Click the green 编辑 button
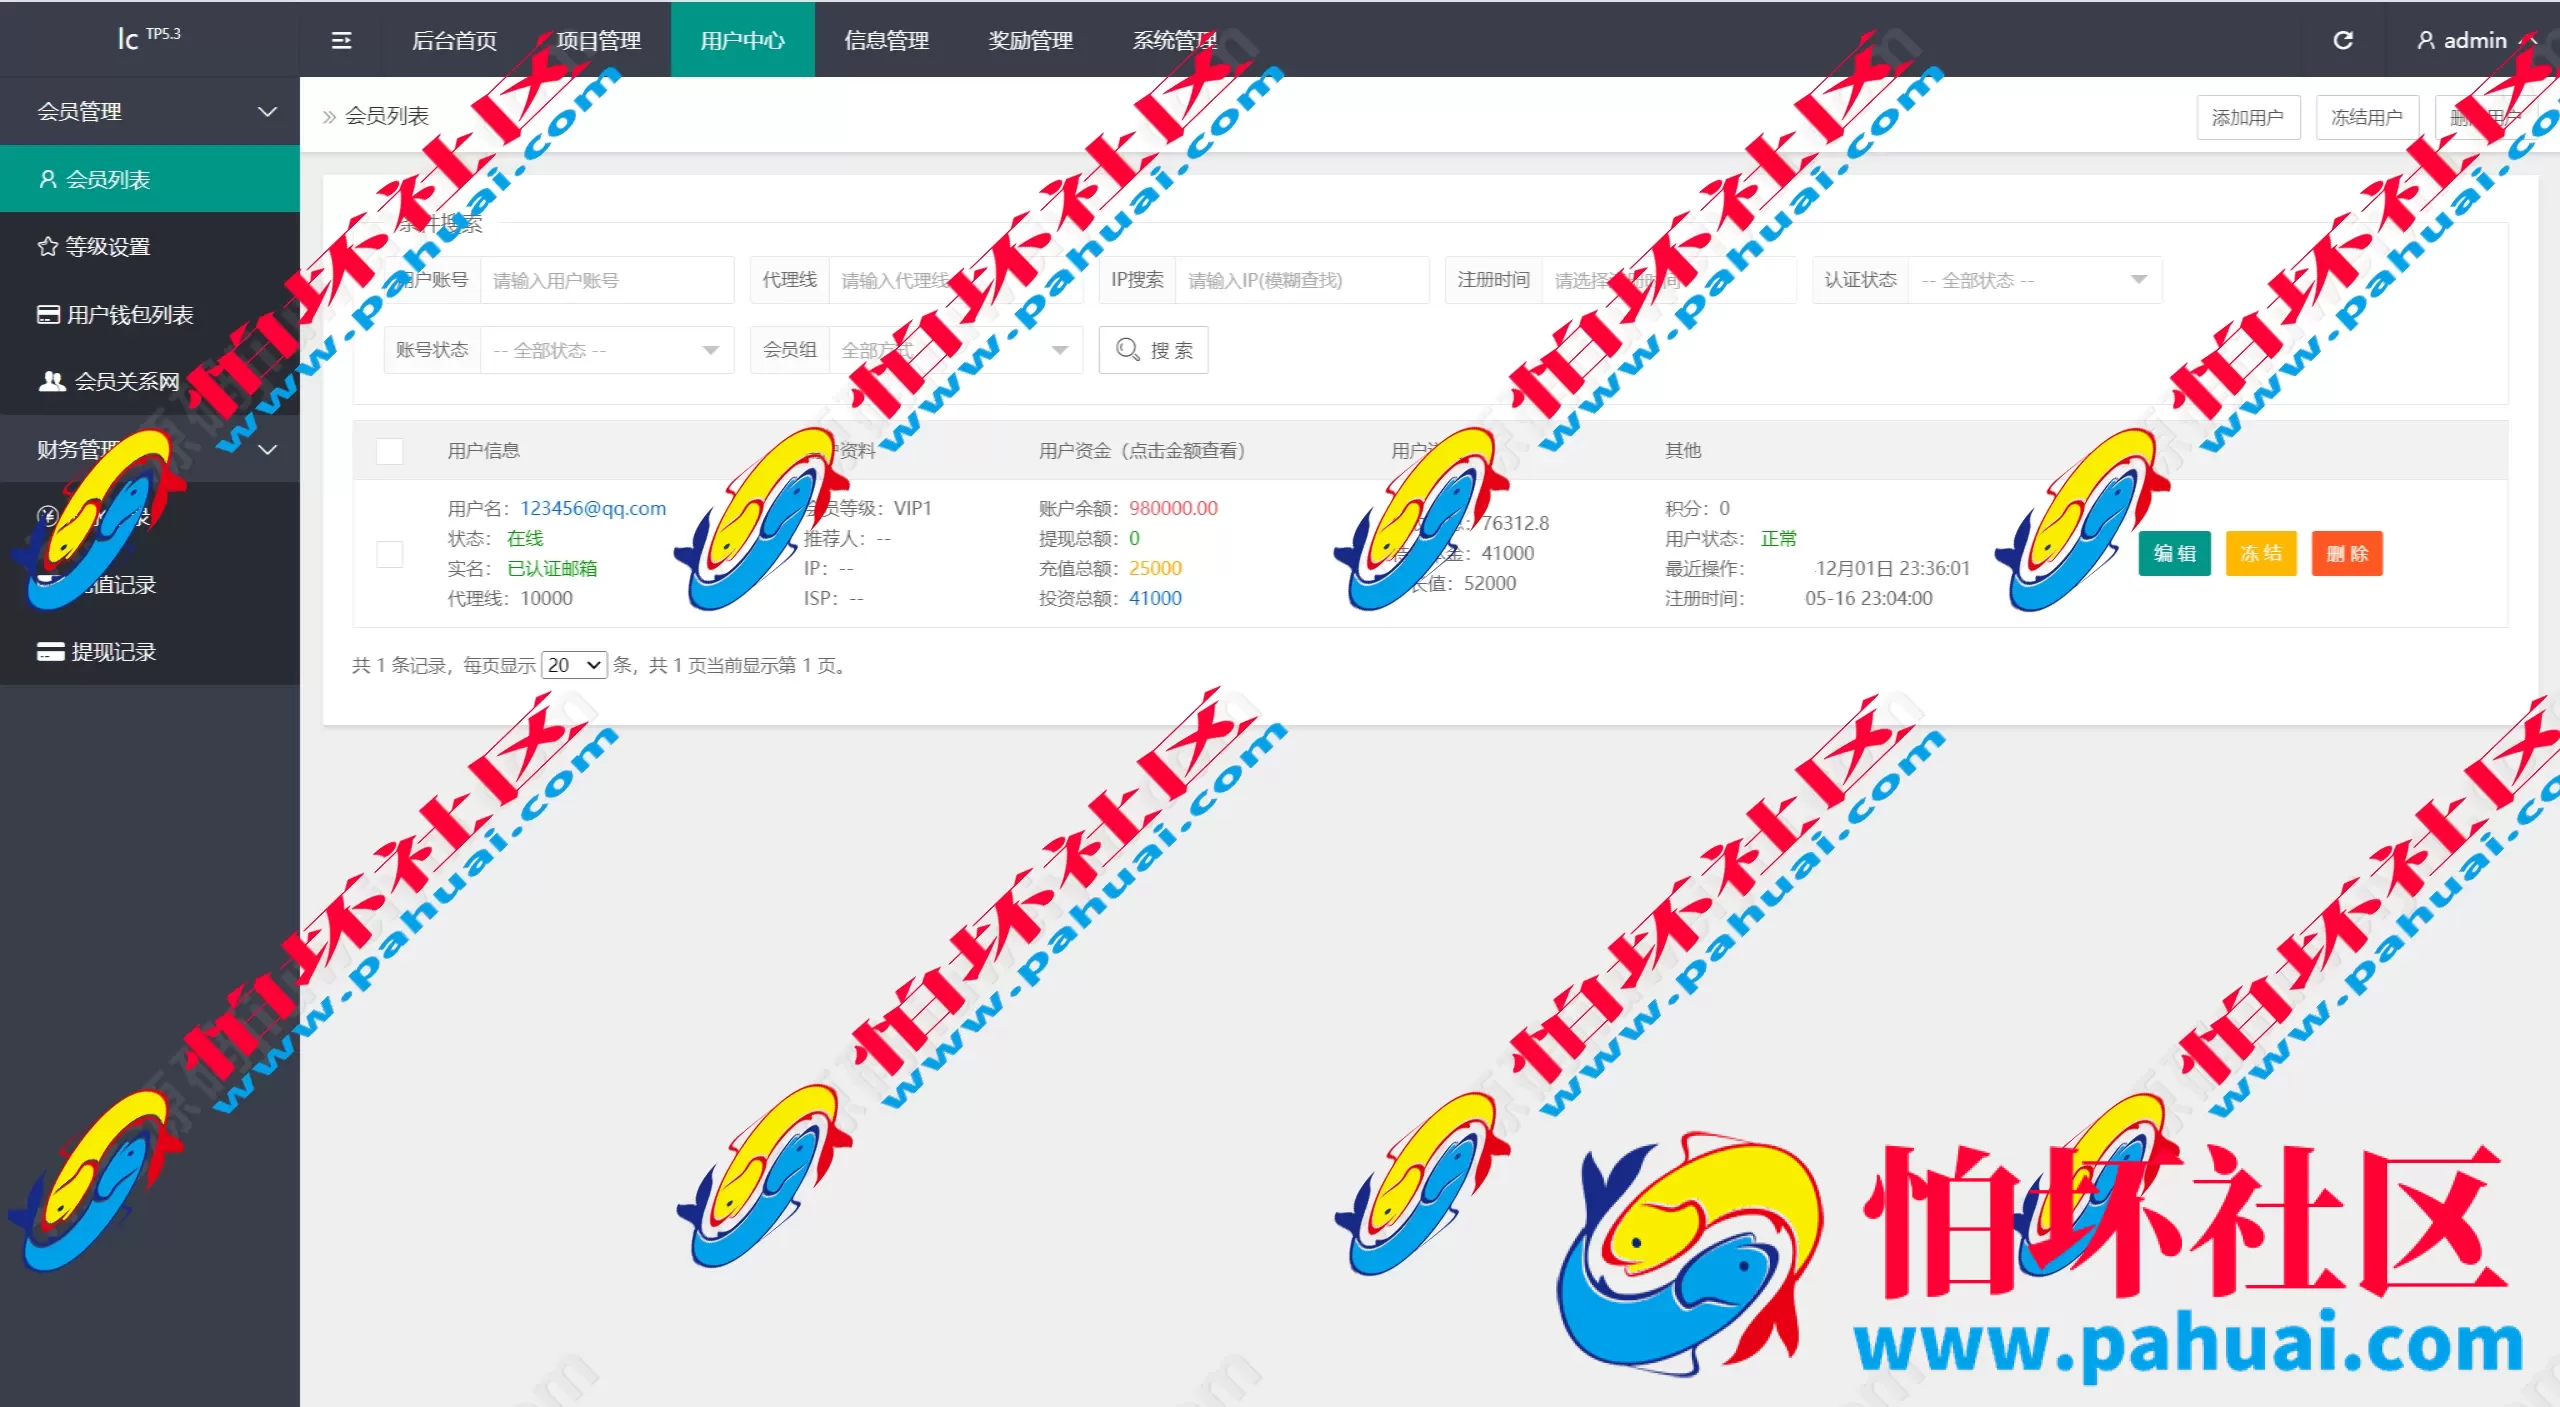2560x1407 pixels. pos(2175,554)
